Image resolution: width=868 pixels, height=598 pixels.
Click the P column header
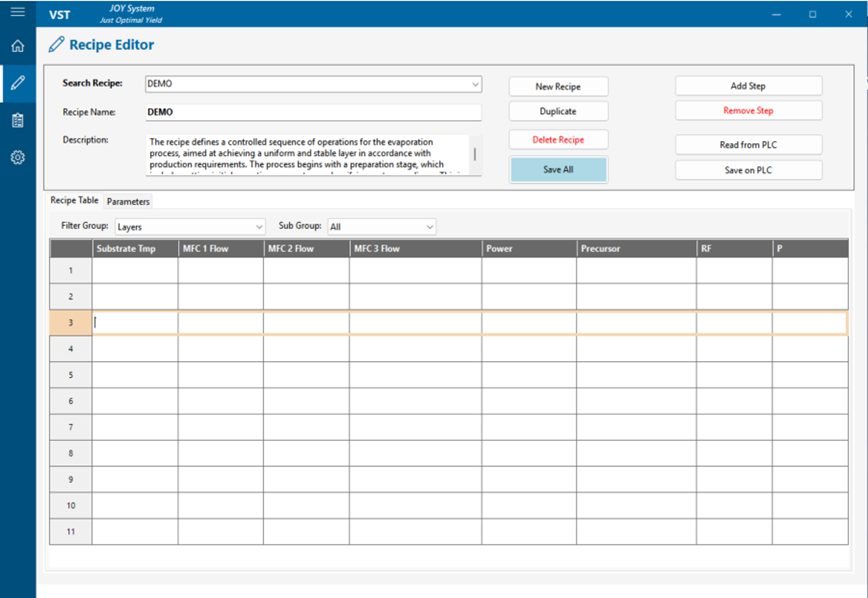[x=810, y=249]
